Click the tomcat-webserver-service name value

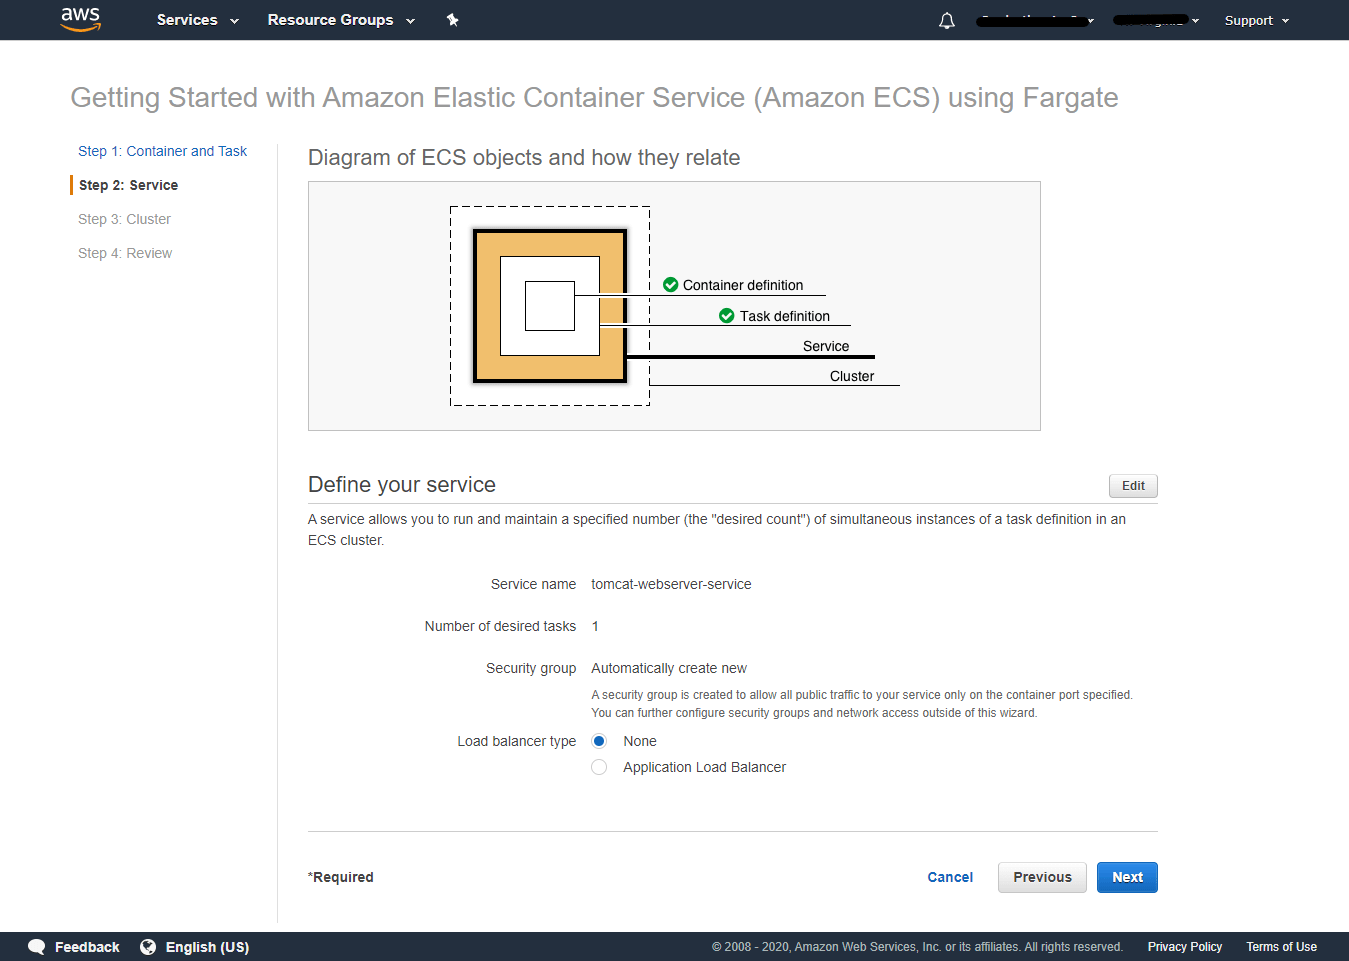pos(671,584)
